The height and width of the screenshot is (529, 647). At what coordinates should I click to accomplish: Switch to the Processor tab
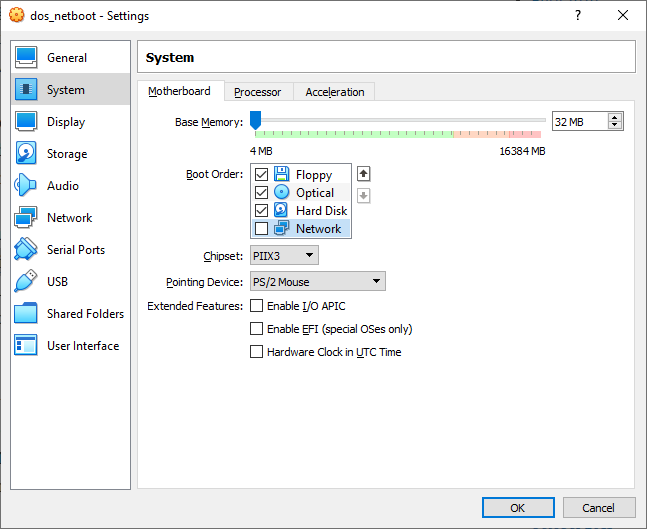pyautogui.click(x=257, y=92)
